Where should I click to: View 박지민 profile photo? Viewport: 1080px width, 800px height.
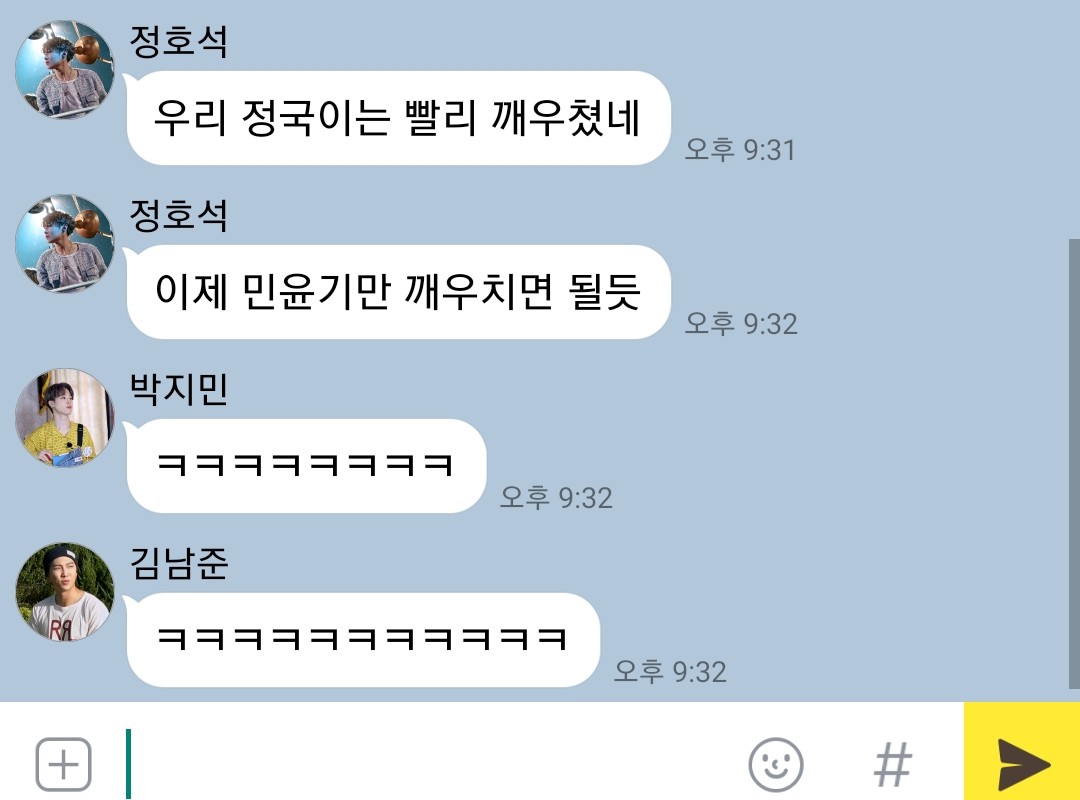[65, 417]
